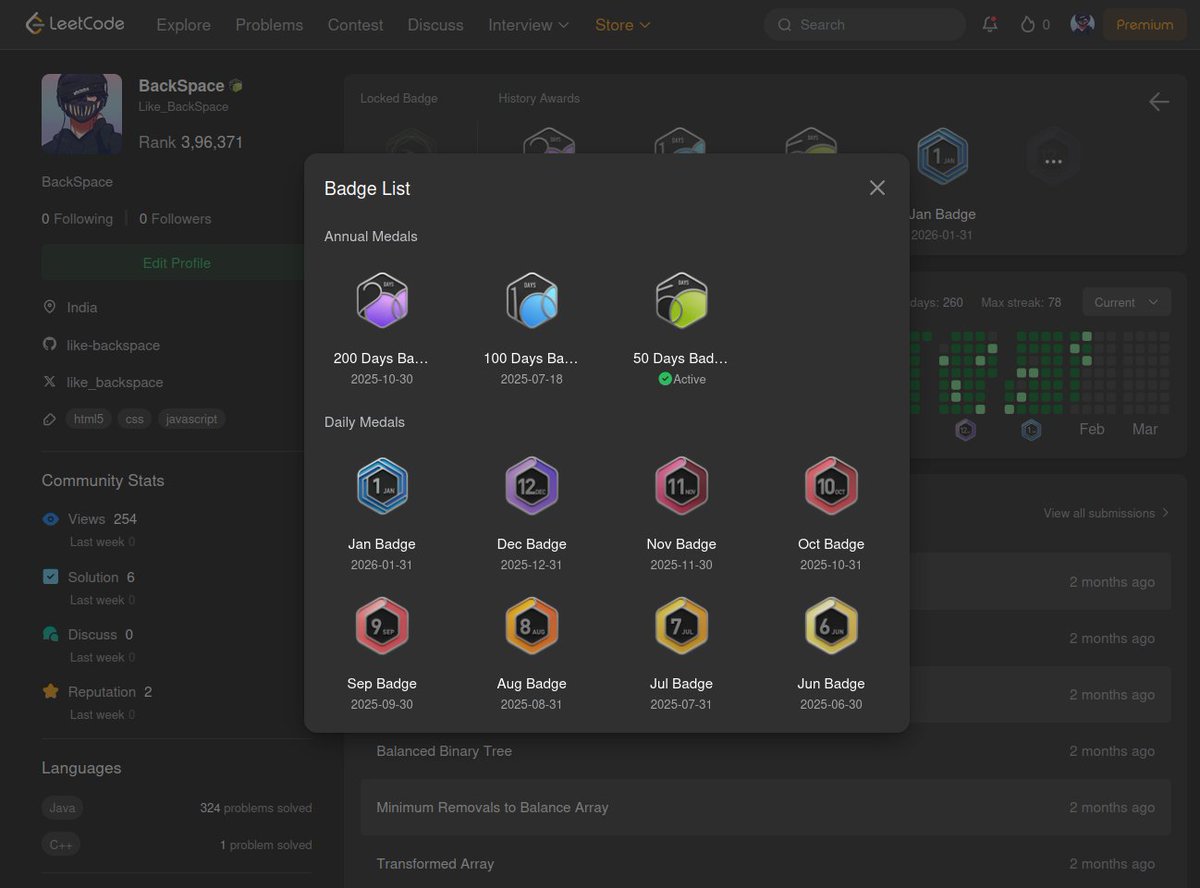
Task: Click the Views eye icon
Action: tap(50, 519)
